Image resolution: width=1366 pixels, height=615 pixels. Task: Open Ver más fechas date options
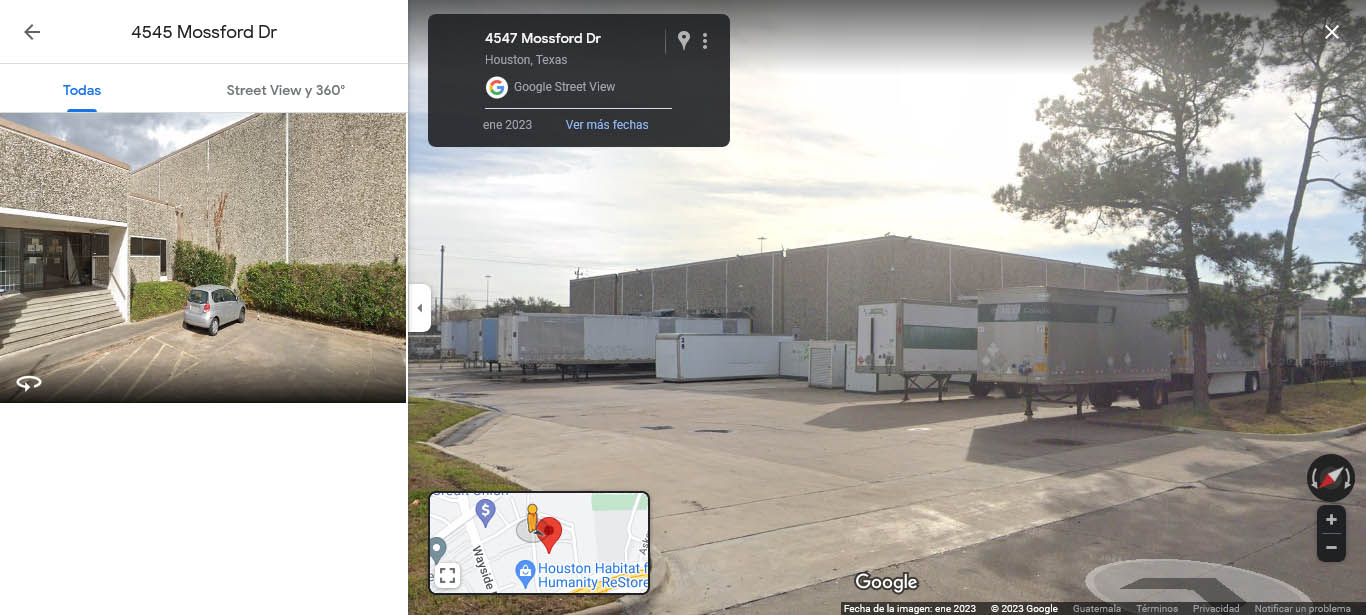click(x=607, y=125)
